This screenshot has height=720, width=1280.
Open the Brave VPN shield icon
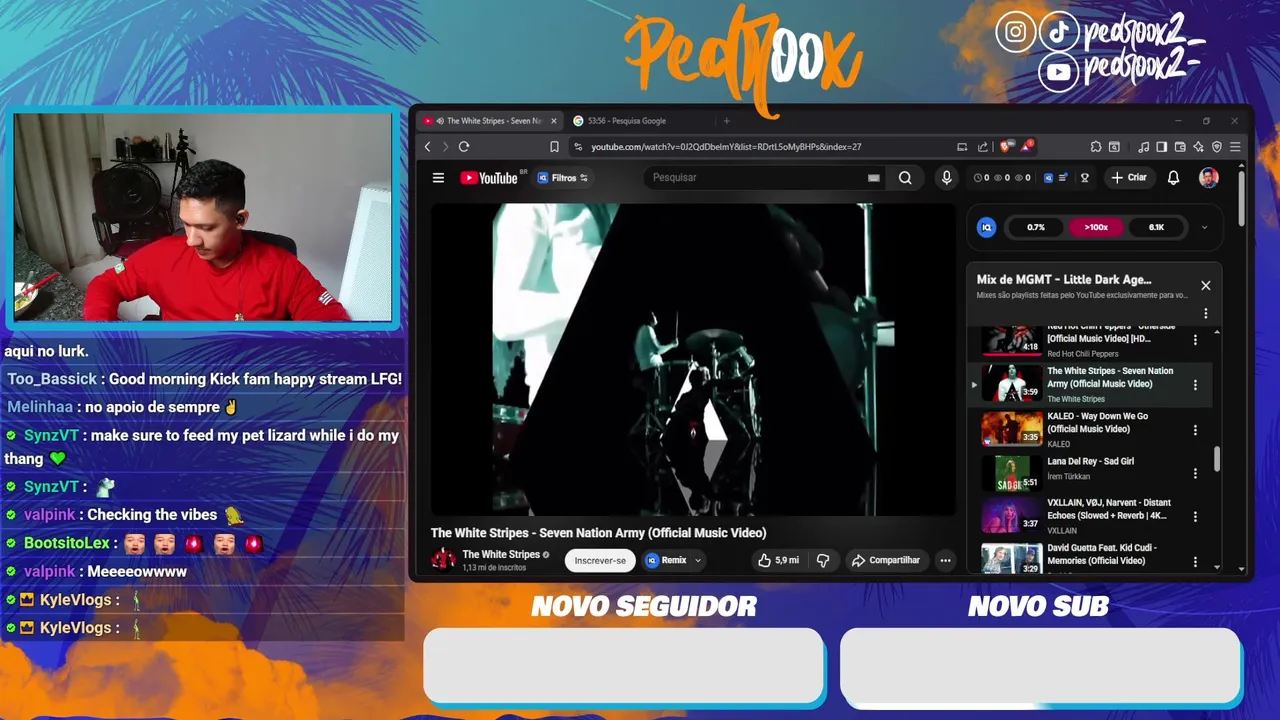pos(1217,146)
